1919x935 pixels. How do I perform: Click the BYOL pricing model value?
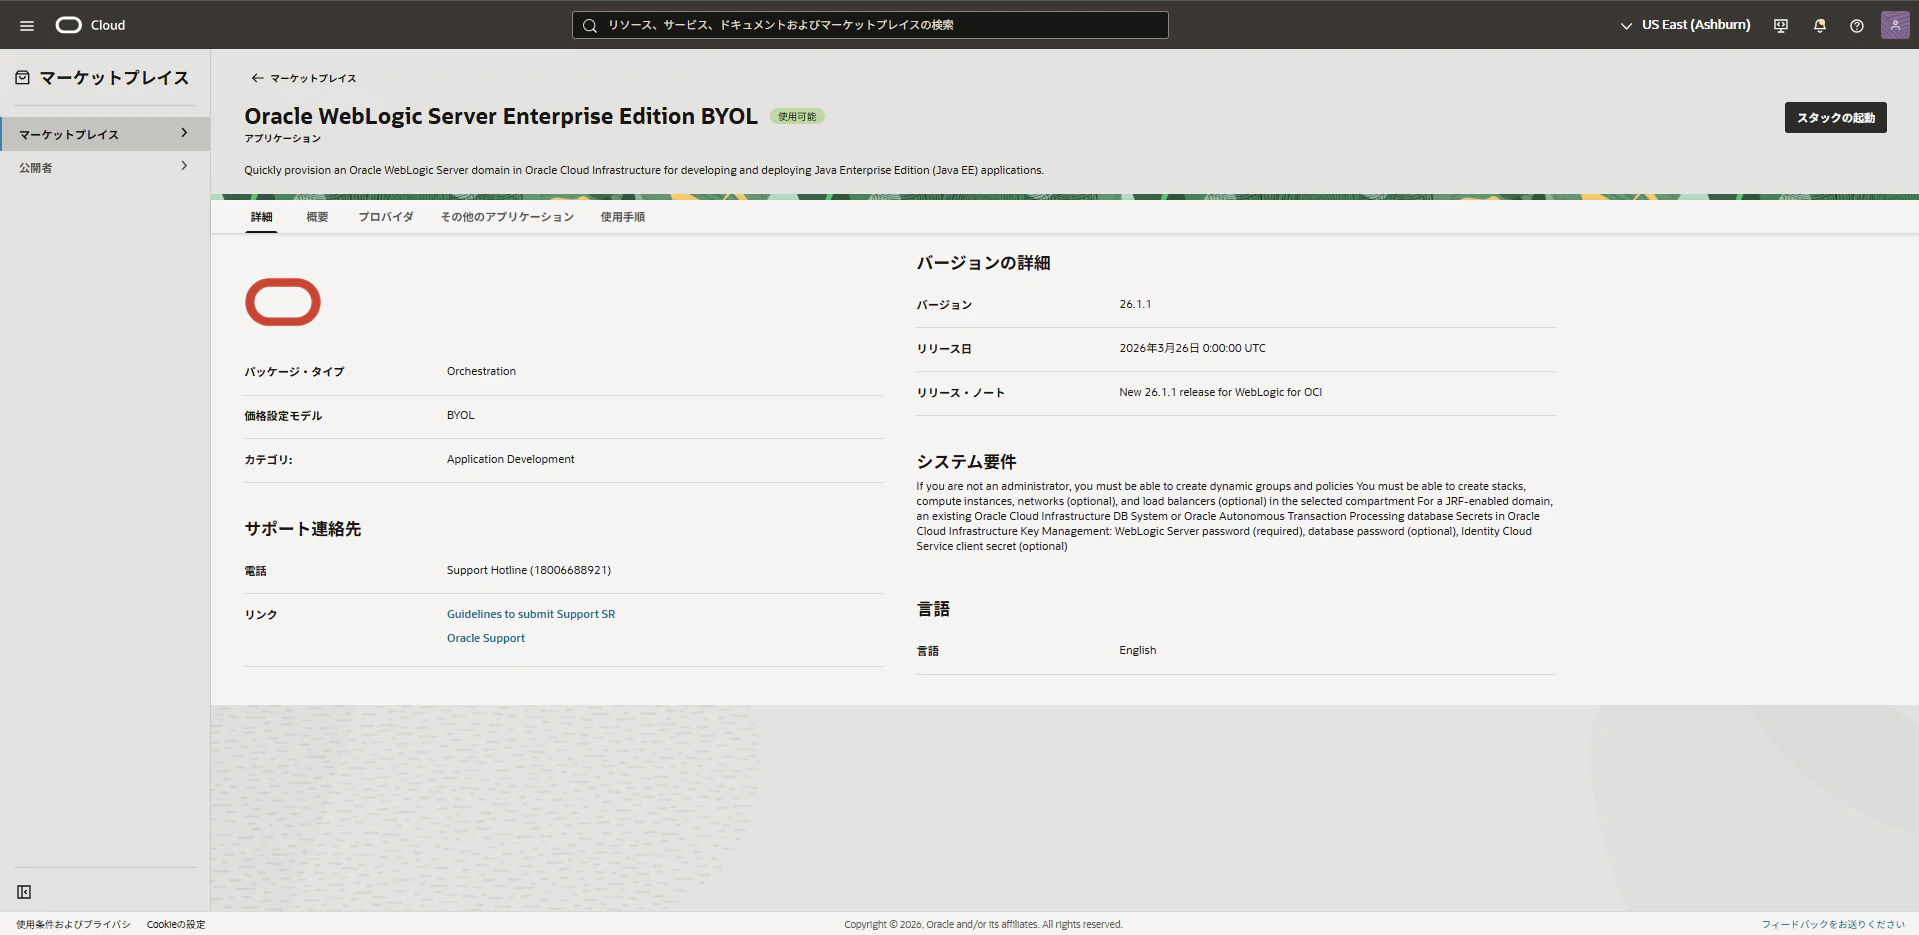point(461,415)
